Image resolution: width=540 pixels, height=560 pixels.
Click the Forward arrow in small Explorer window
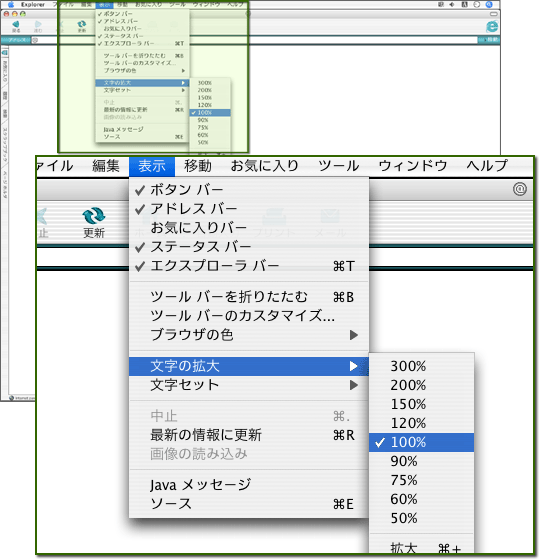pos(38,24)
